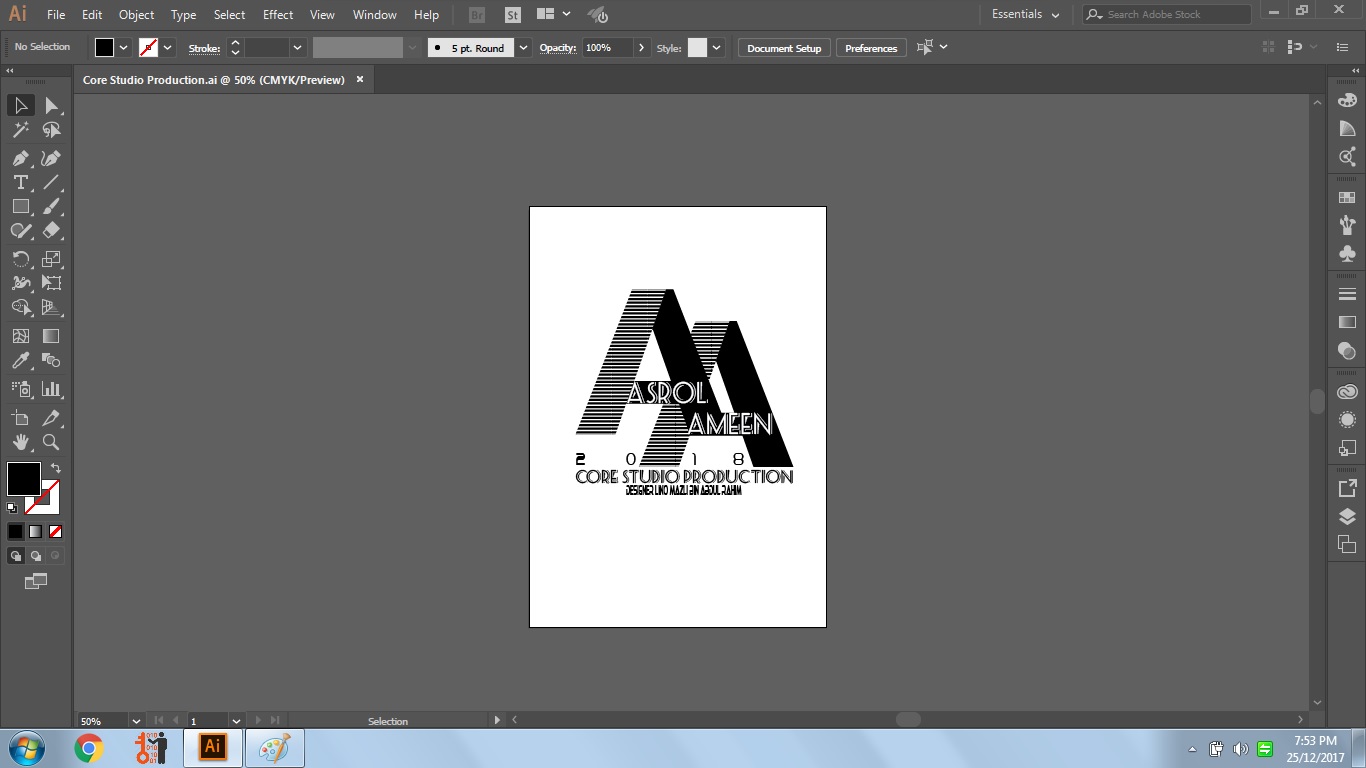Image resolution: width=1366 pixels, height=768 pixels.
Task: Open the artboard navigation dropdown
Action: point(237,720)
